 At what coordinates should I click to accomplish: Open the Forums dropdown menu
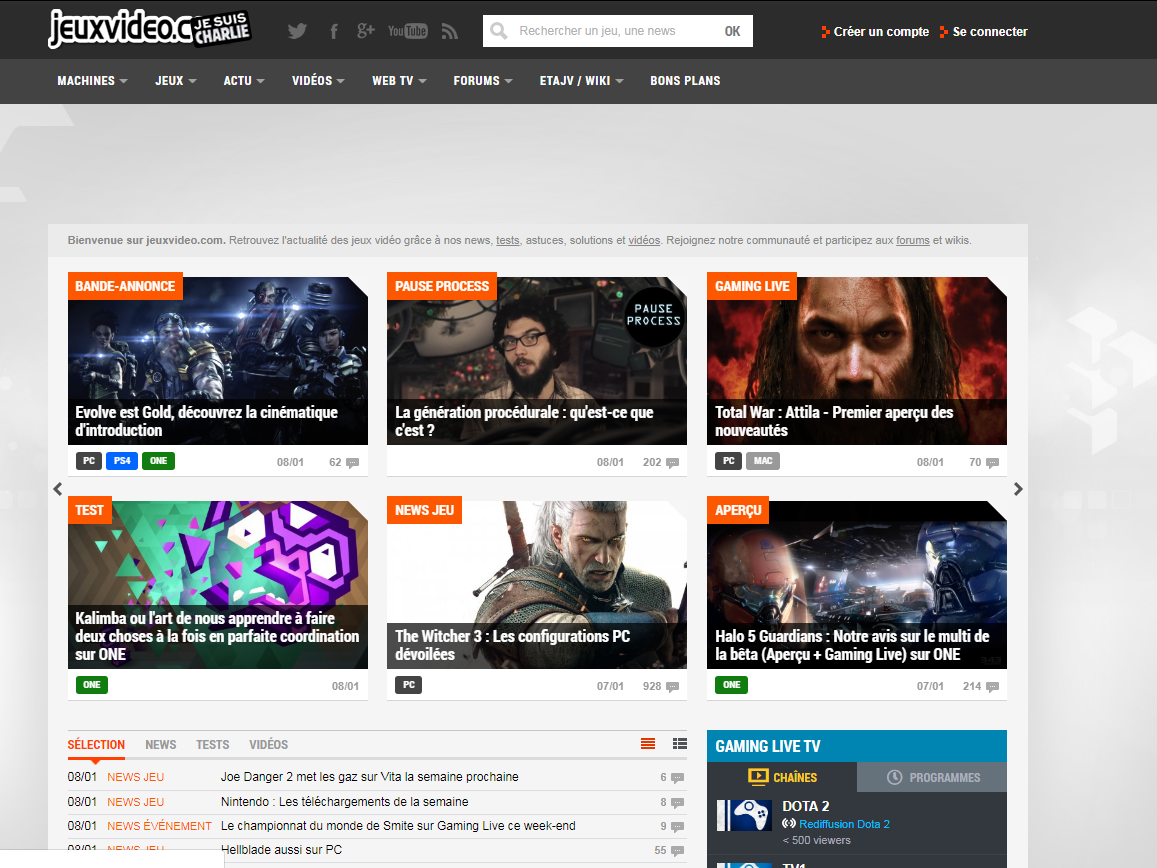click(482, 81)
